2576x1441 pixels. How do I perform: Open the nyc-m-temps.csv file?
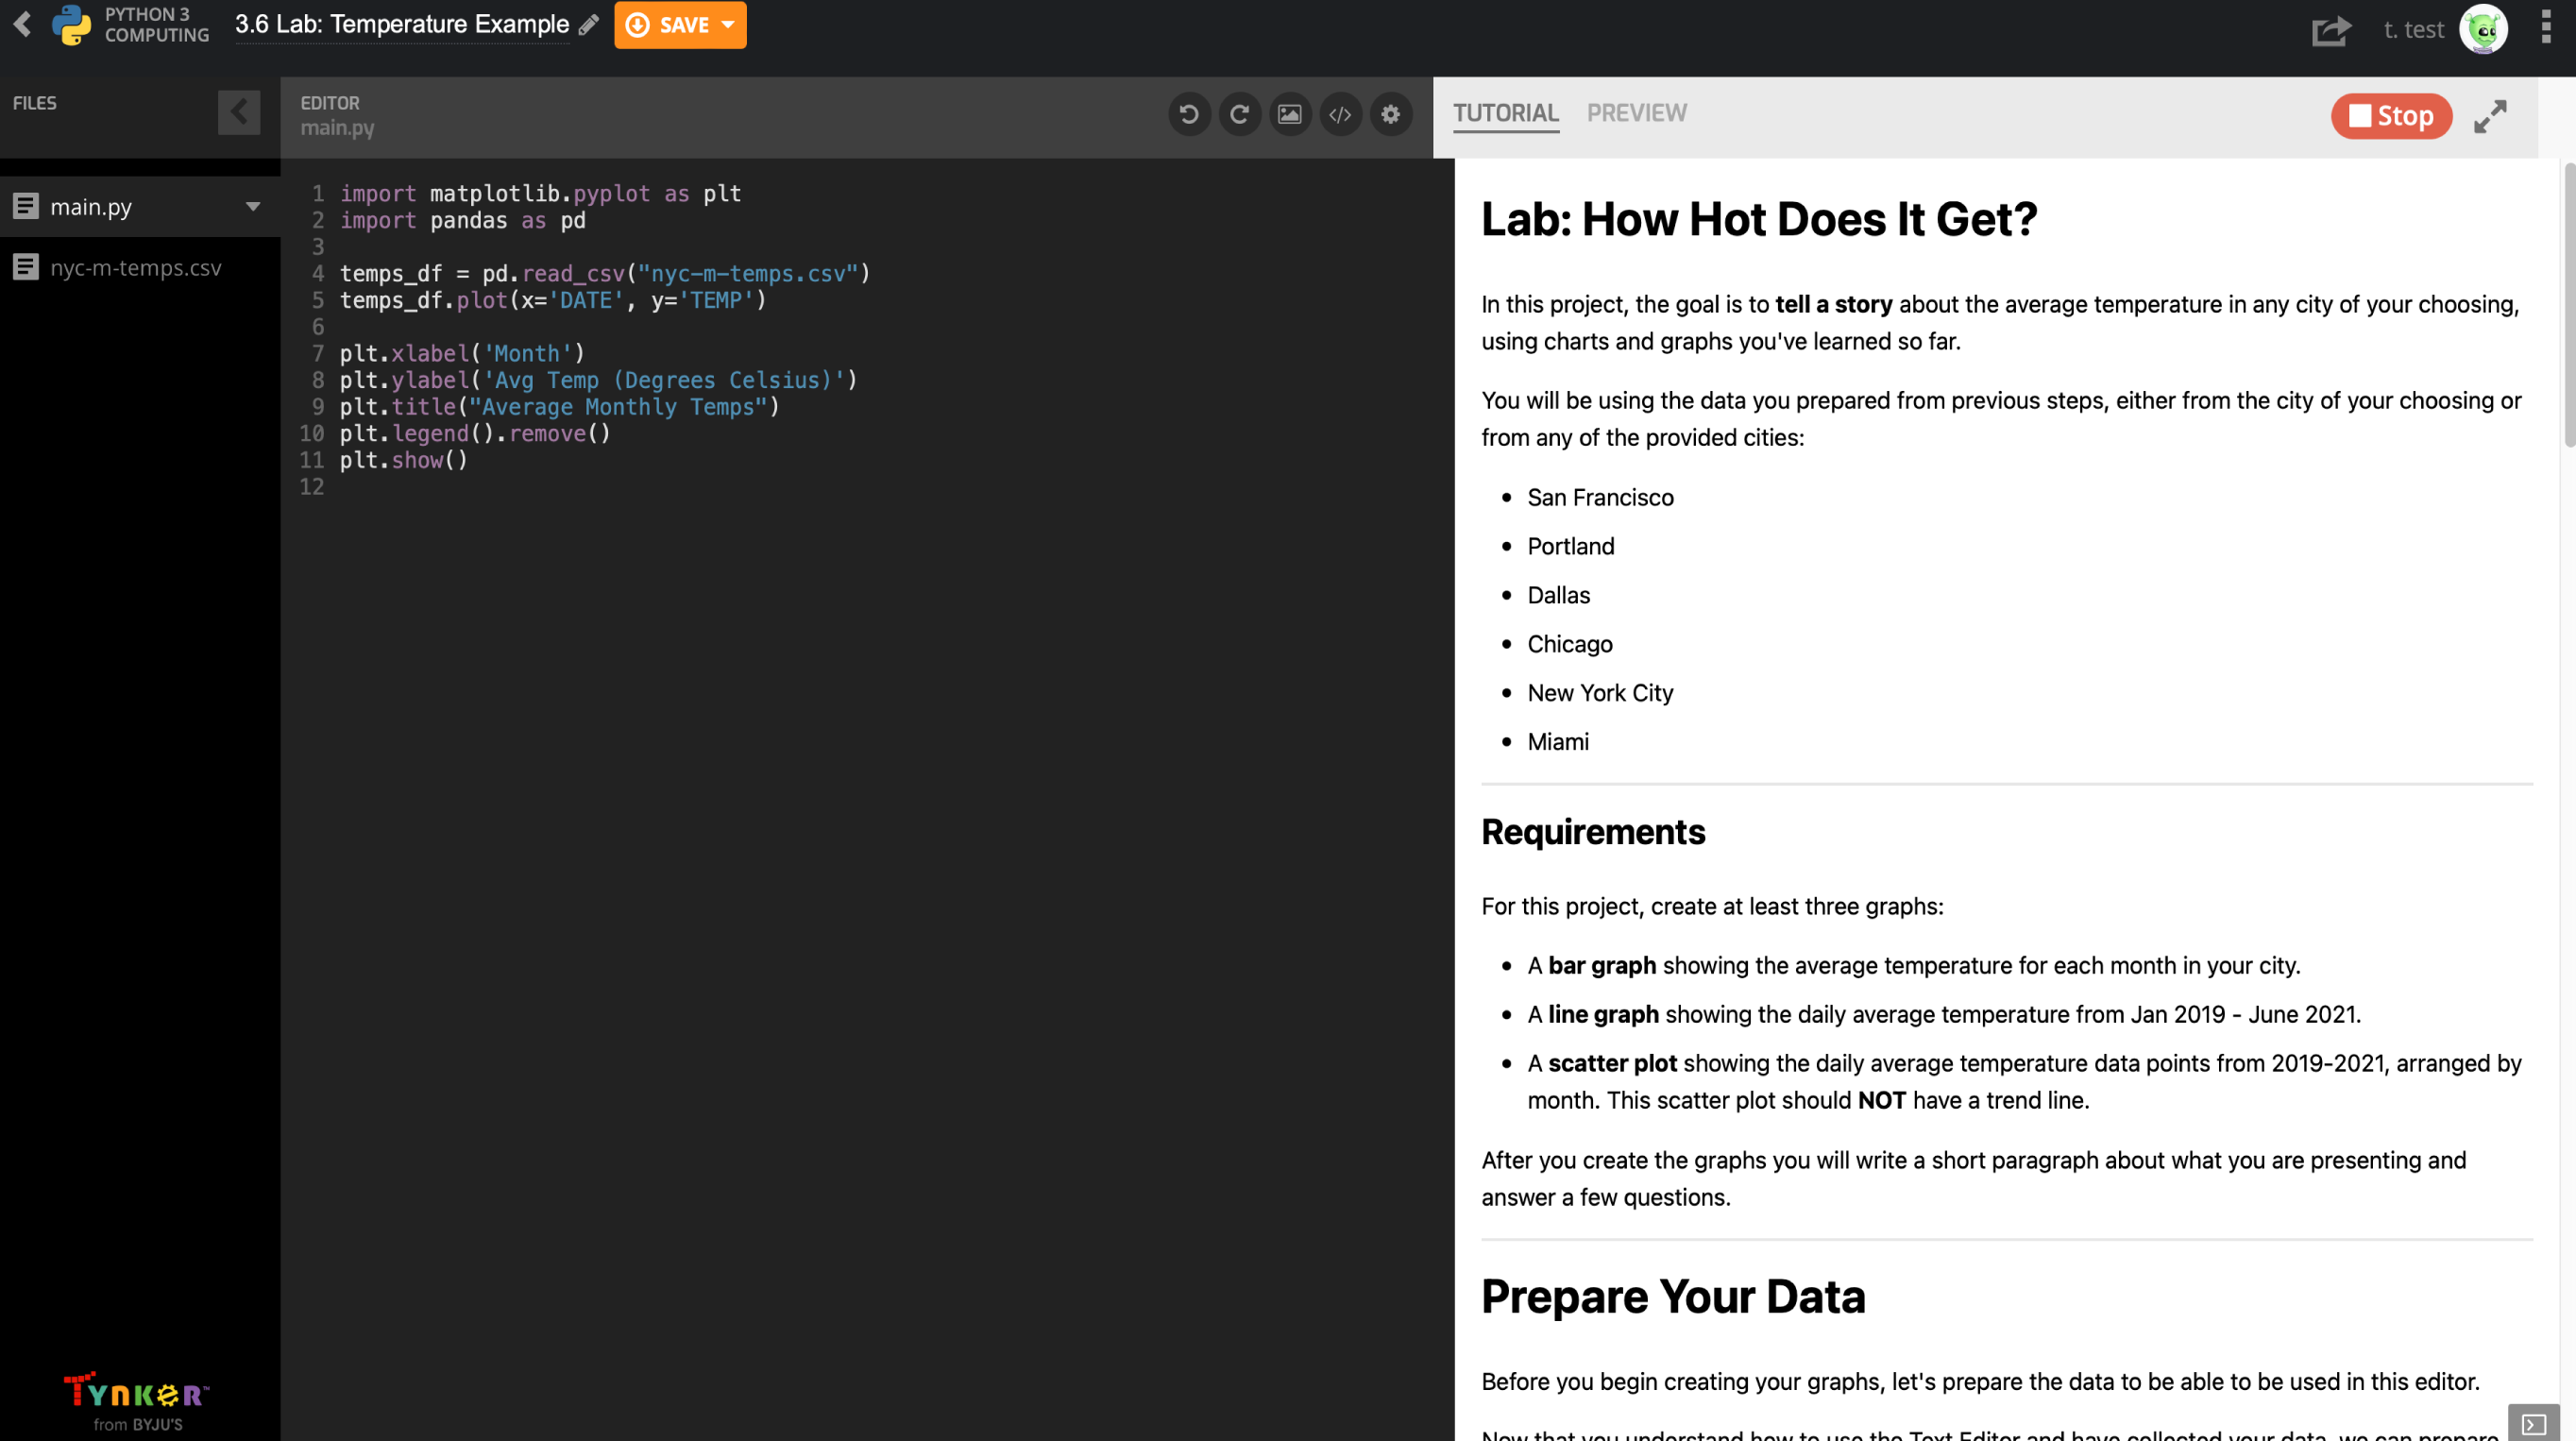point(135,268)
